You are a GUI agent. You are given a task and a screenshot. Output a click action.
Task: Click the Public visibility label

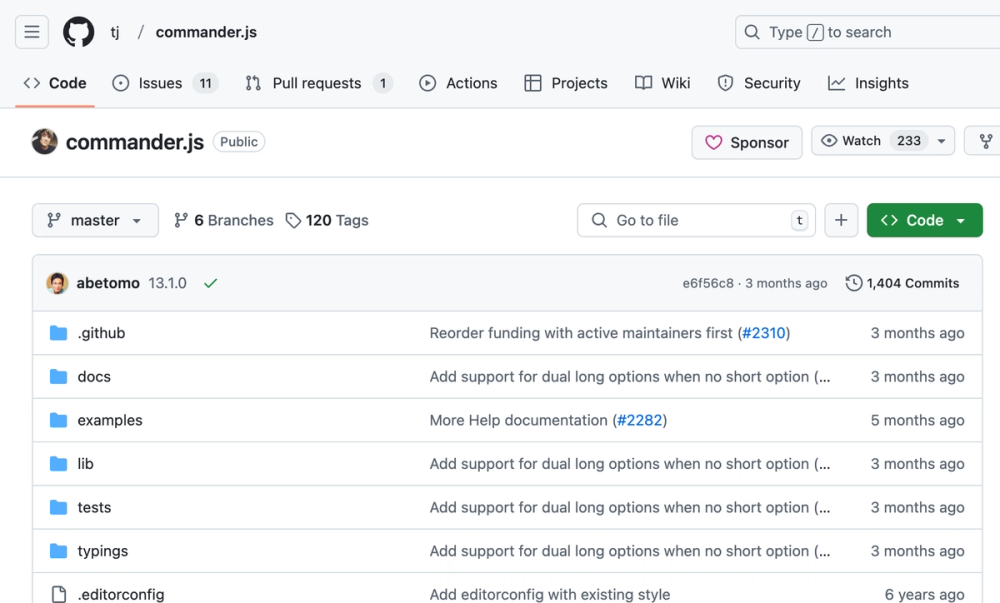pyautogui.click(x=239, y=142)
